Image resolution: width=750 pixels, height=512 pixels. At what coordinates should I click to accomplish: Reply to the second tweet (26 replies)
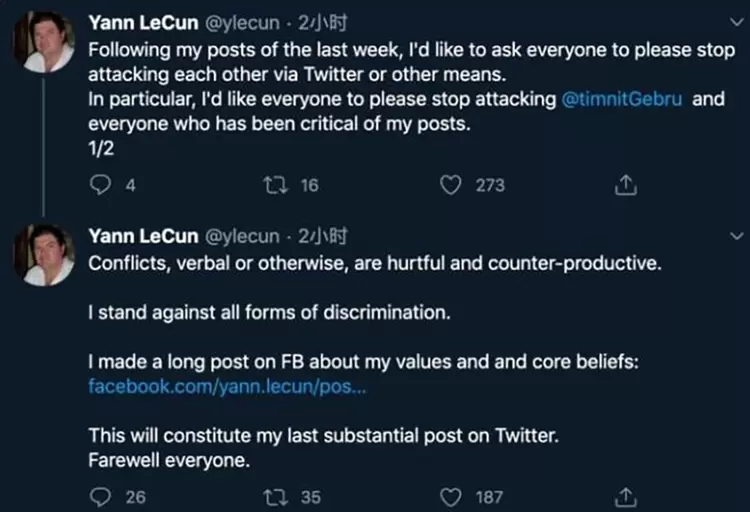click(x=99, y=496)
